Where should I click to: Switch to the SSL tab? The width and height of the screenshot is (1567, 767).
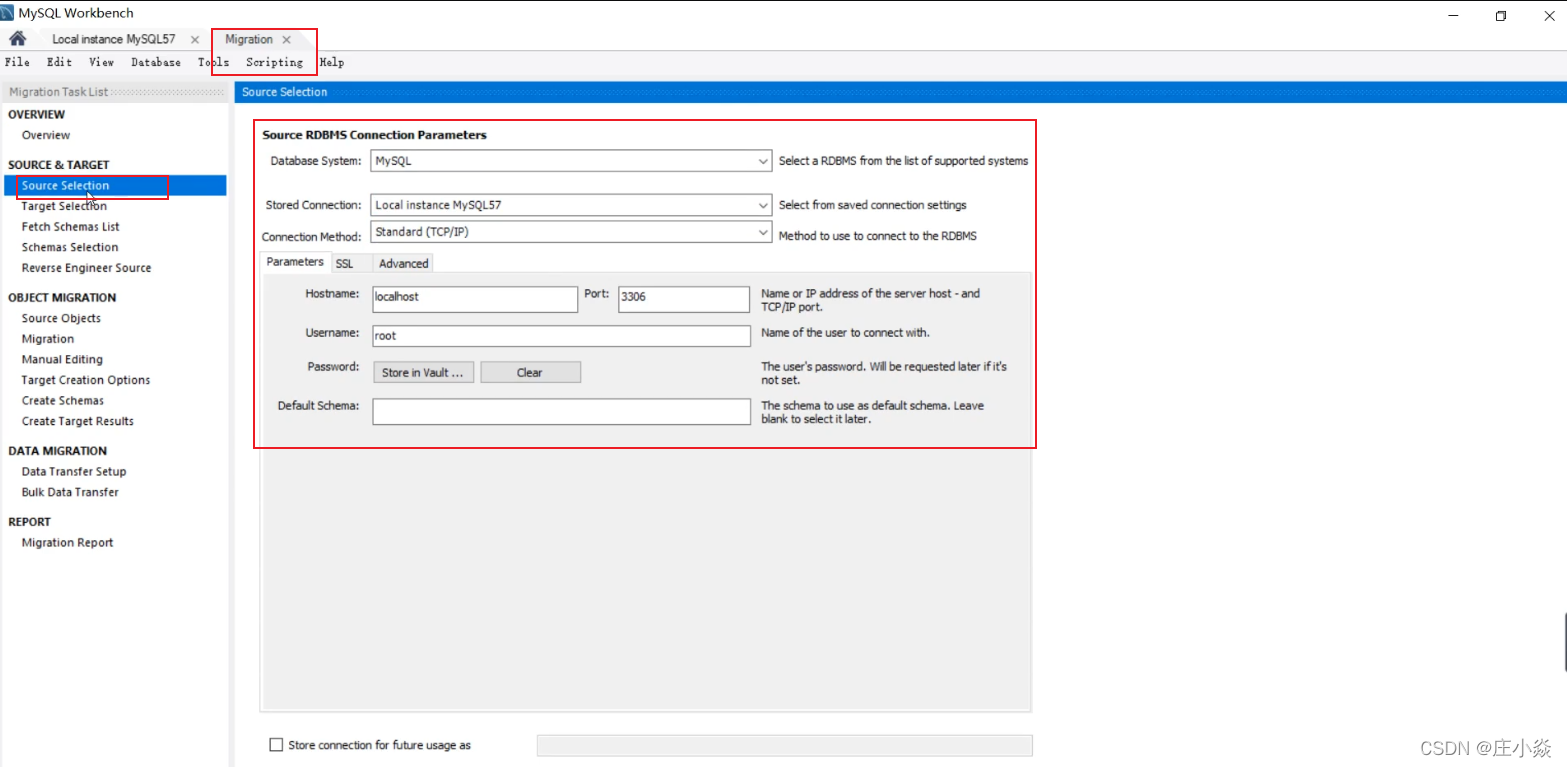click(344, 264)
